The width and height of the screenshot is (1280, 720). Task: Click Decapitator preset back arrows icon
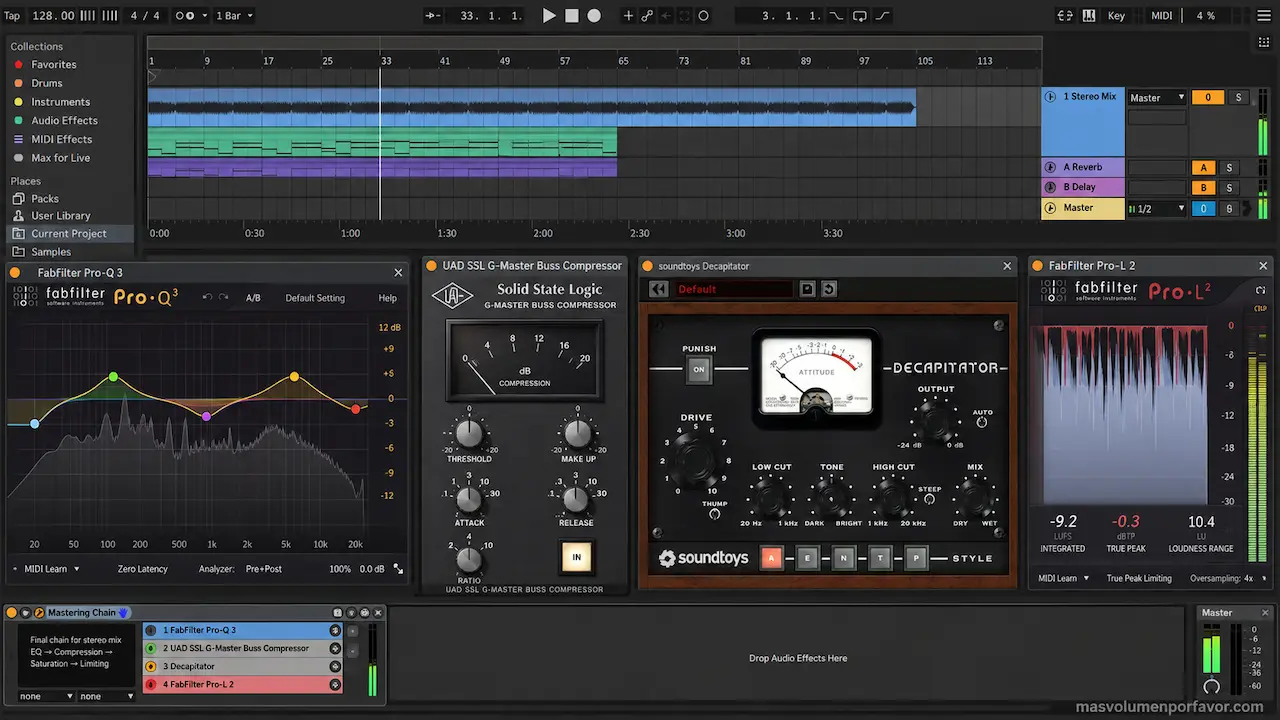[658, 289]
